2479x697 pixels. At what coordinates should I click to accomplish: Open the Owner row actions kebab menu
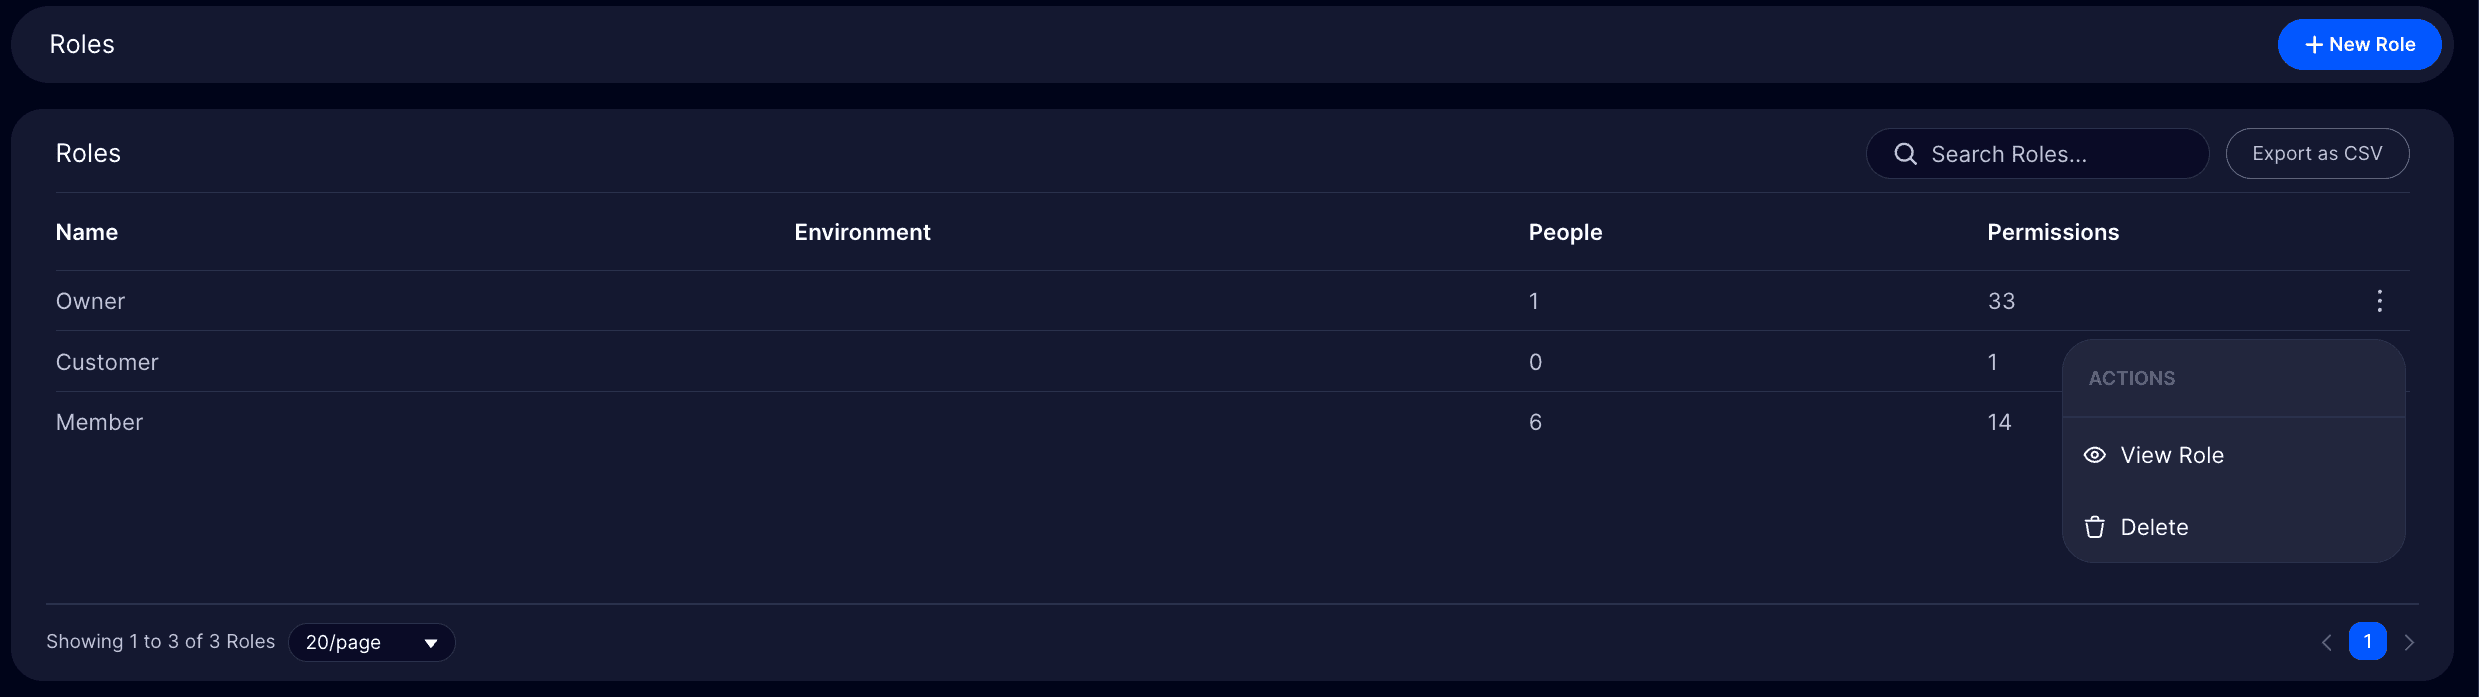pyautogui.click(x=2380, y=300)
